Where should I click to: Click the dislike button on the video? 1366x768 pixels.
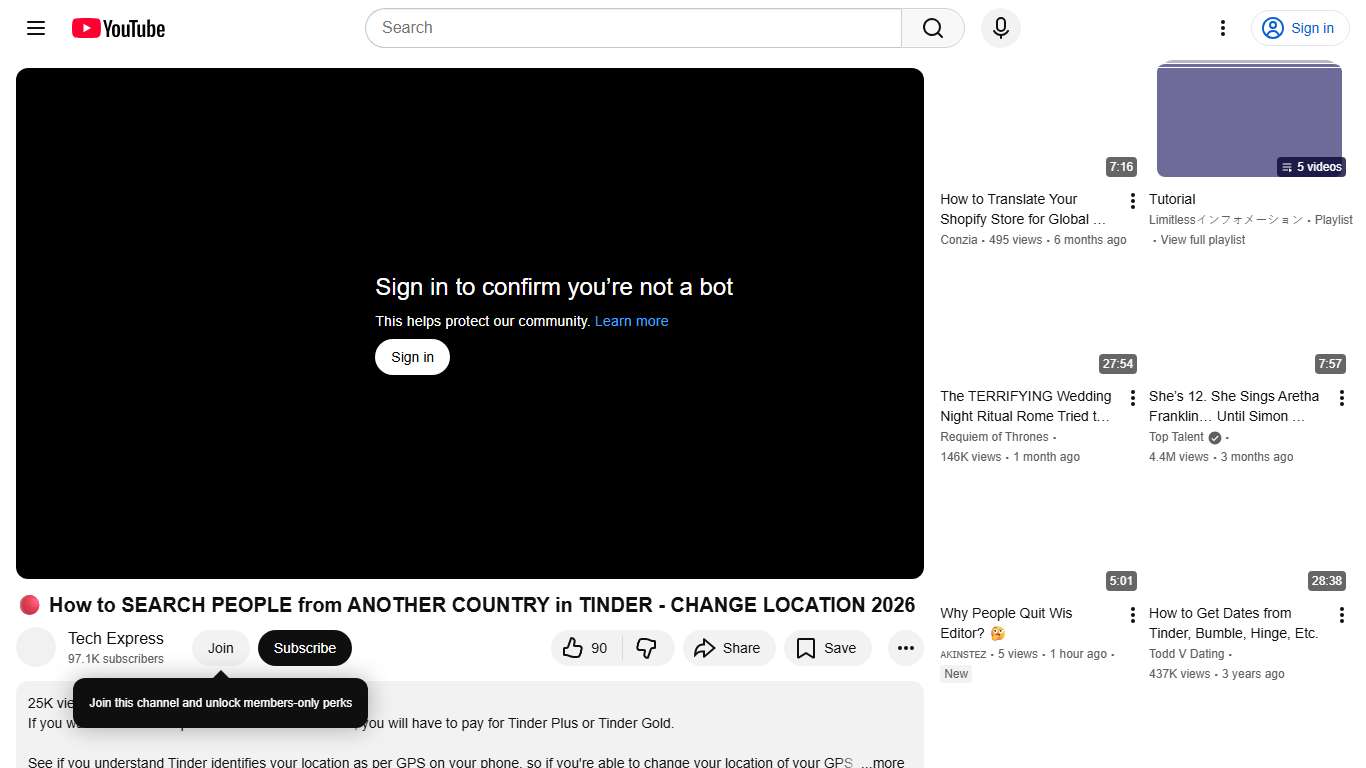coord(648,648)
